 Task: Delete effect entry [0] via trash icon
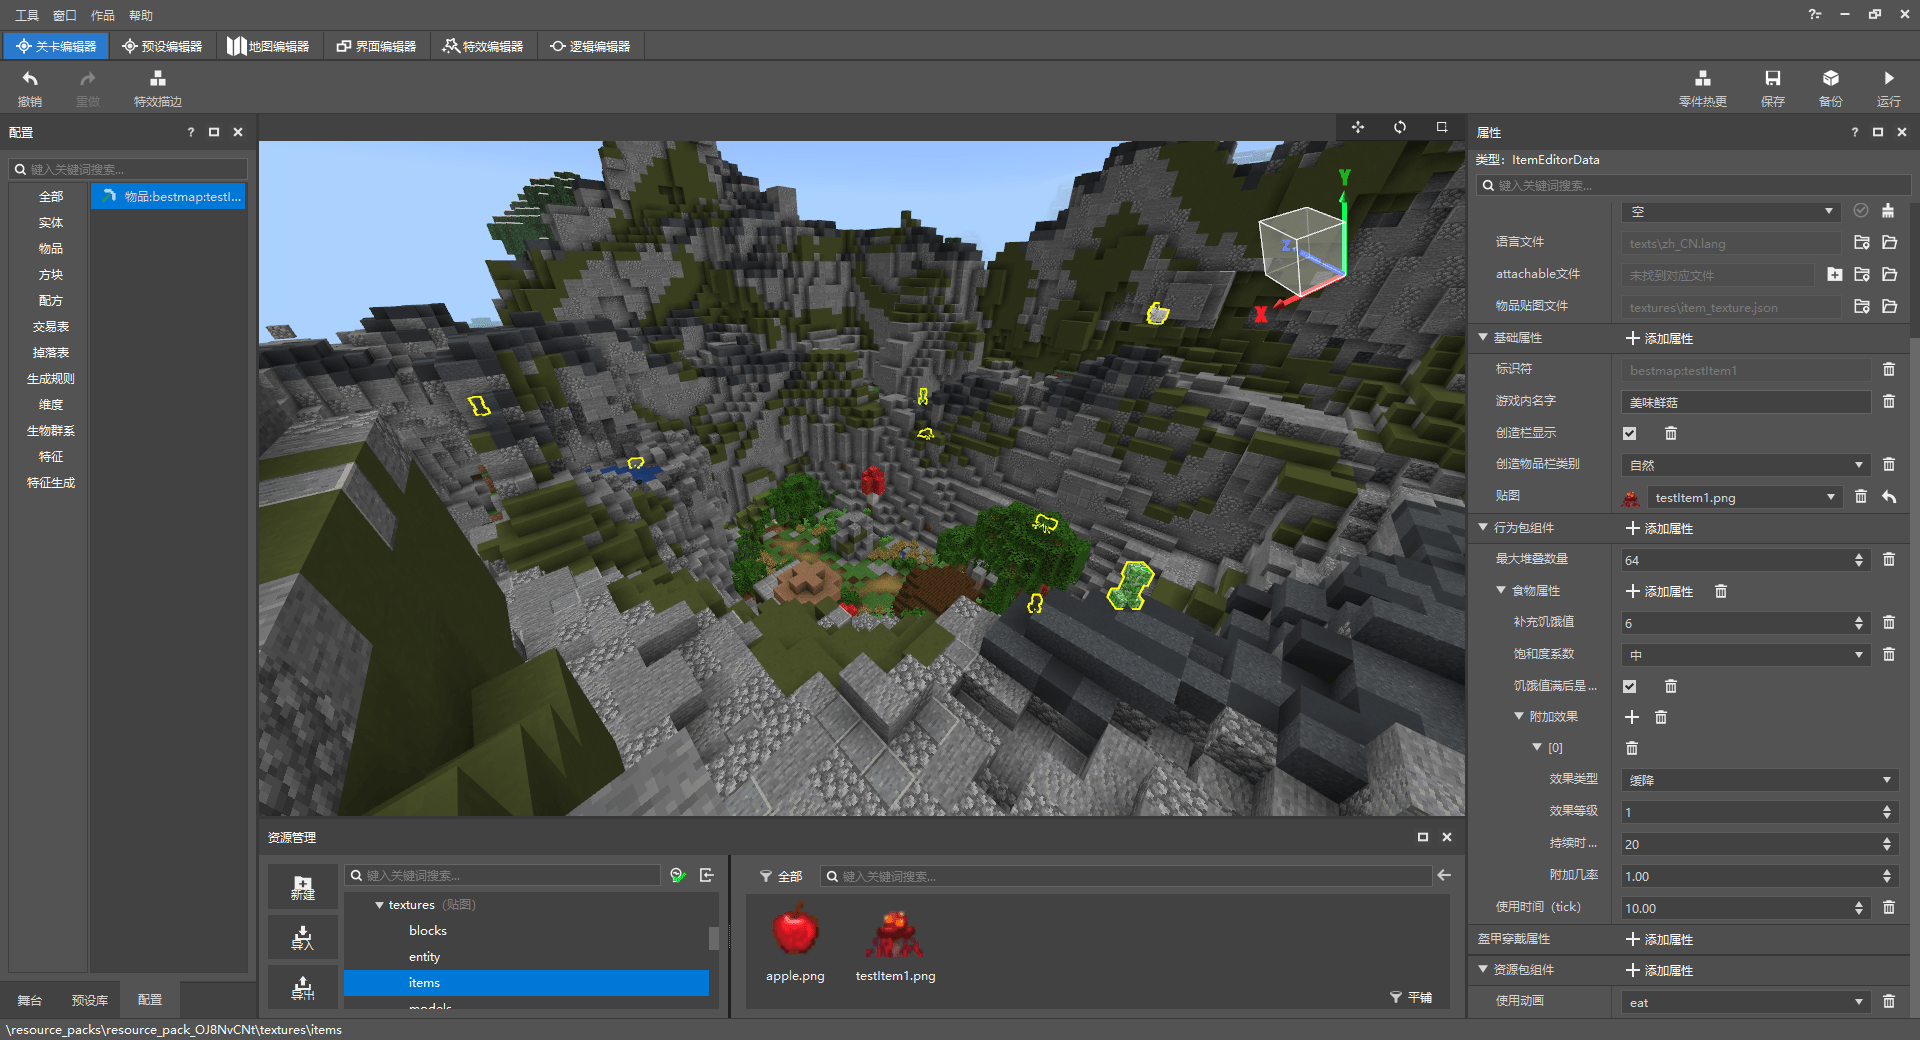tap(1632, 748)
